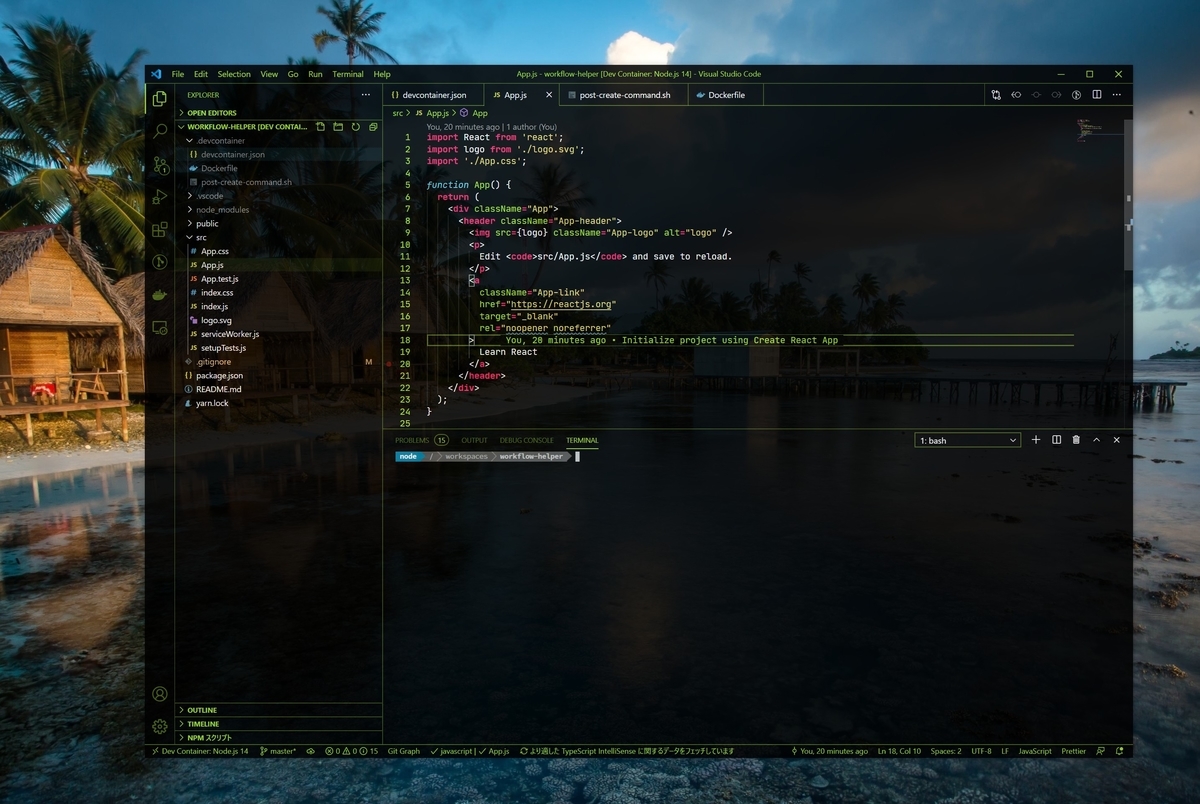Click the feedback icon in status bar
Image resolution: width=1200 pixels, height=804 pixels.
click(1101, 751)
